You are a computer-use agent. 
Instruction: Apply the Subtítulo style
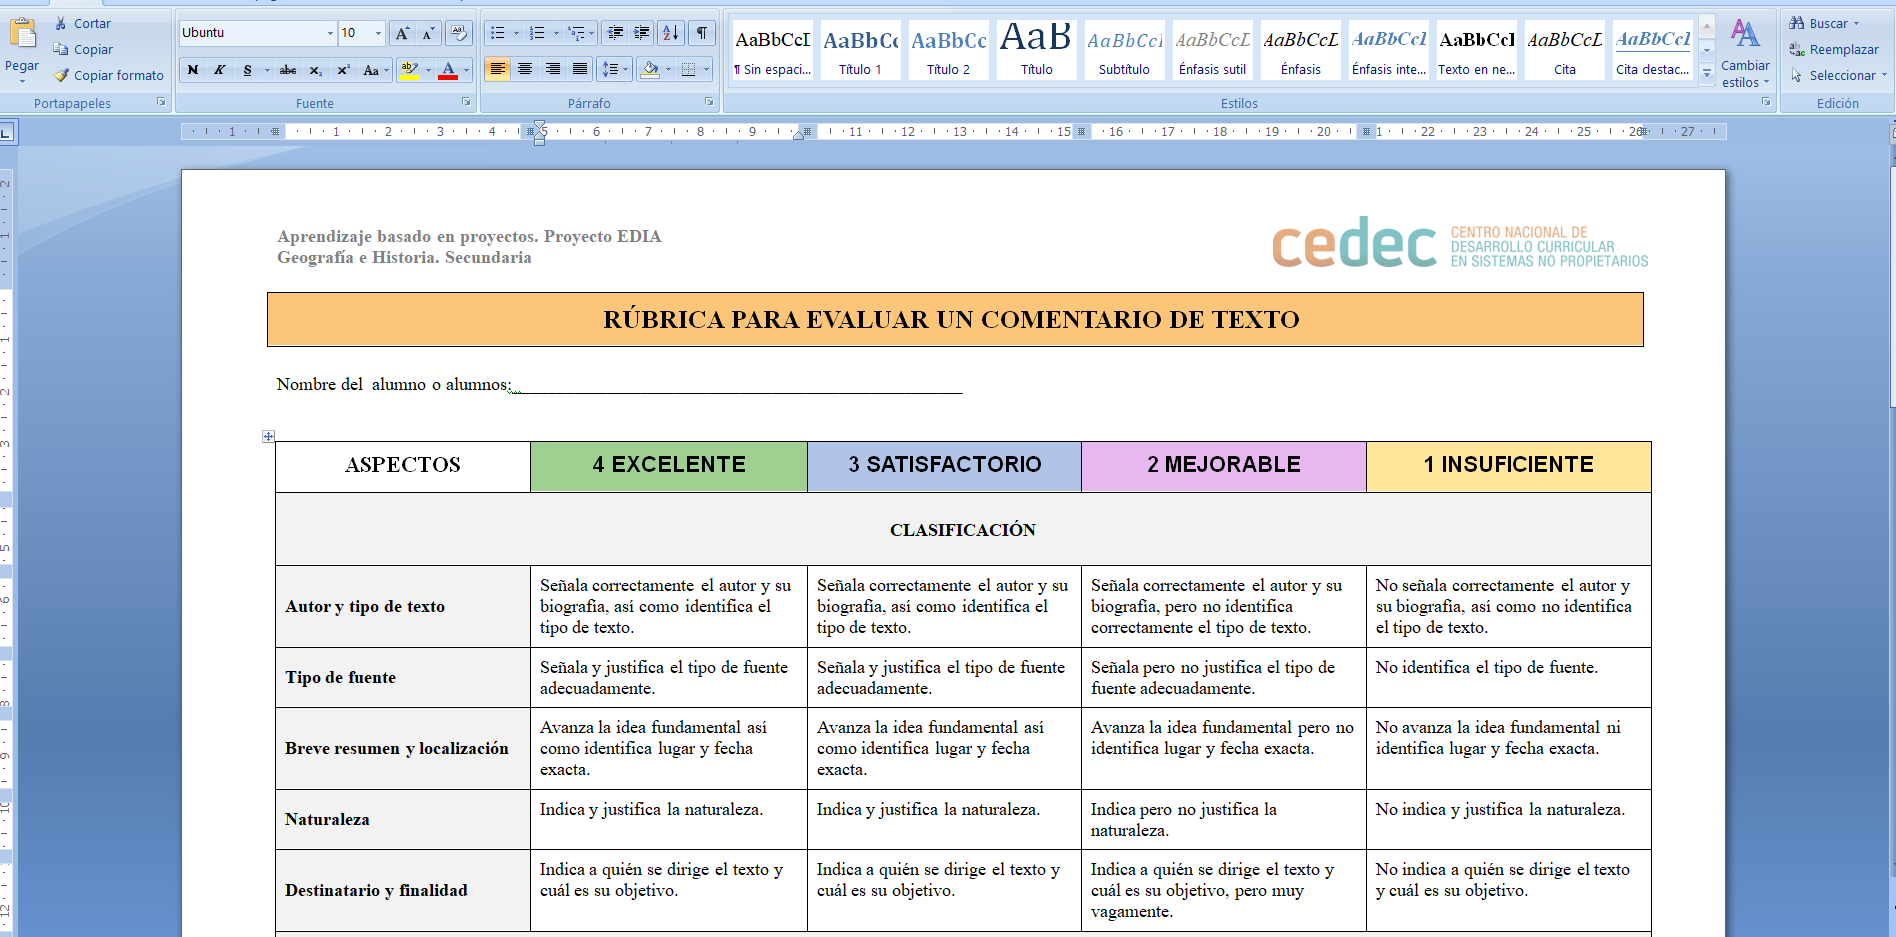(x=1124, y=50)
